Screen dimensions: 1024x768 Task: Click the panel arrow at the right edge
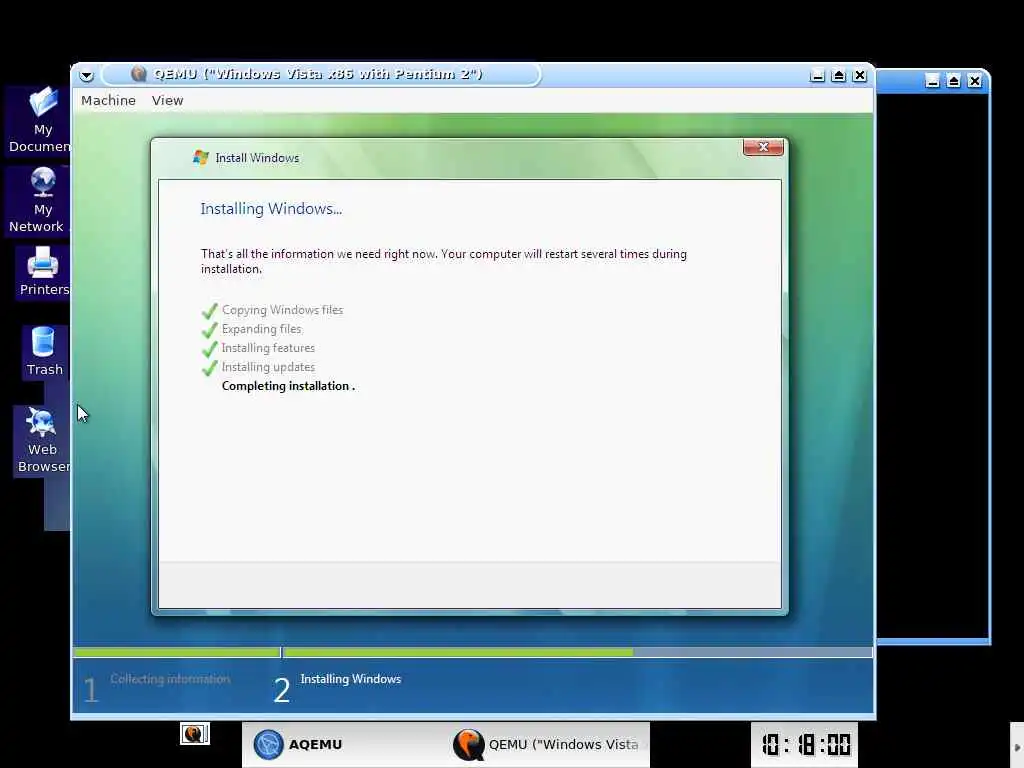tap(1017, 747)
